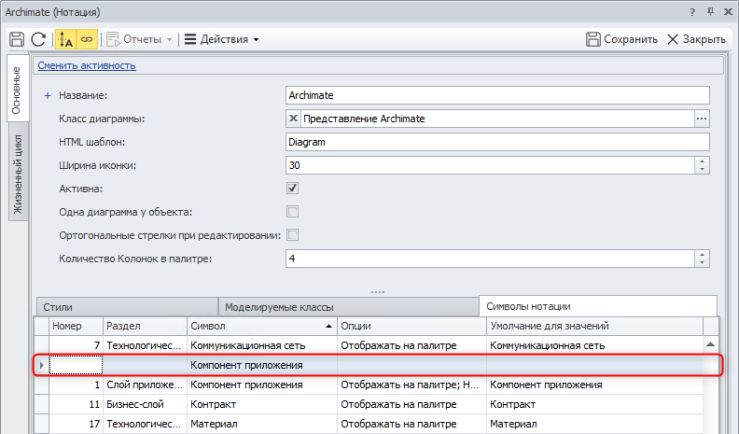Expand the selected Компонент приложения row arrow
The height and width of the screenshot is (434, 739).
(x=41, y=366)
